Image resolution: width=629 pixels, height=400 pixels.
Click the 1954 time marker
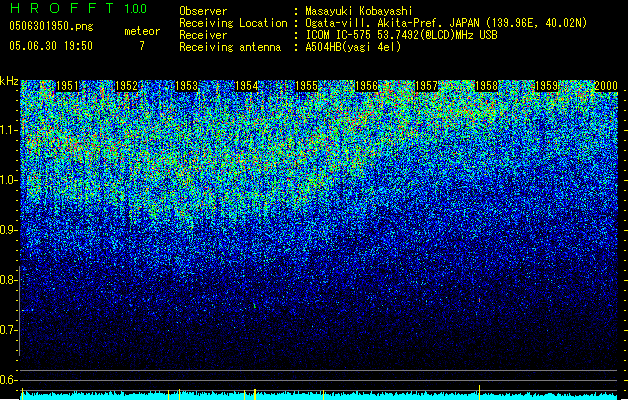pos(246,86)
